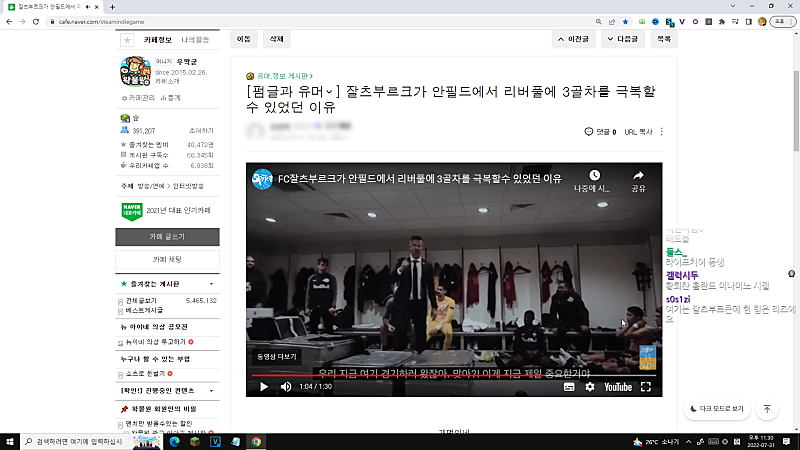
Task: Open the 소스로 돈벌기 board
Action: [145, 373]
